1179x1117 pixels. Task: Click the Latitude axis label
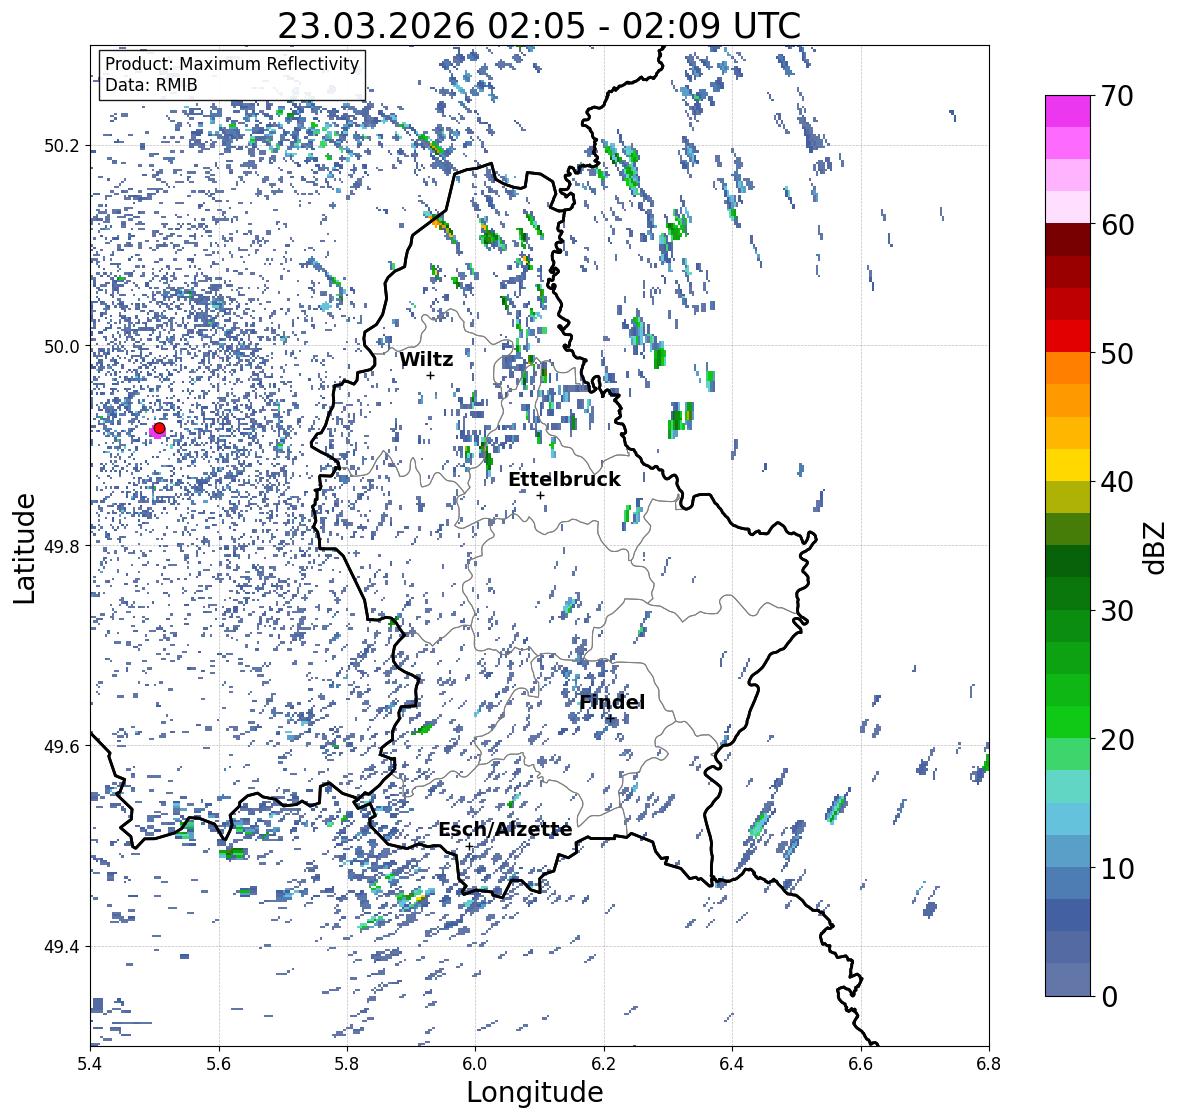click(x=25, y=548)
